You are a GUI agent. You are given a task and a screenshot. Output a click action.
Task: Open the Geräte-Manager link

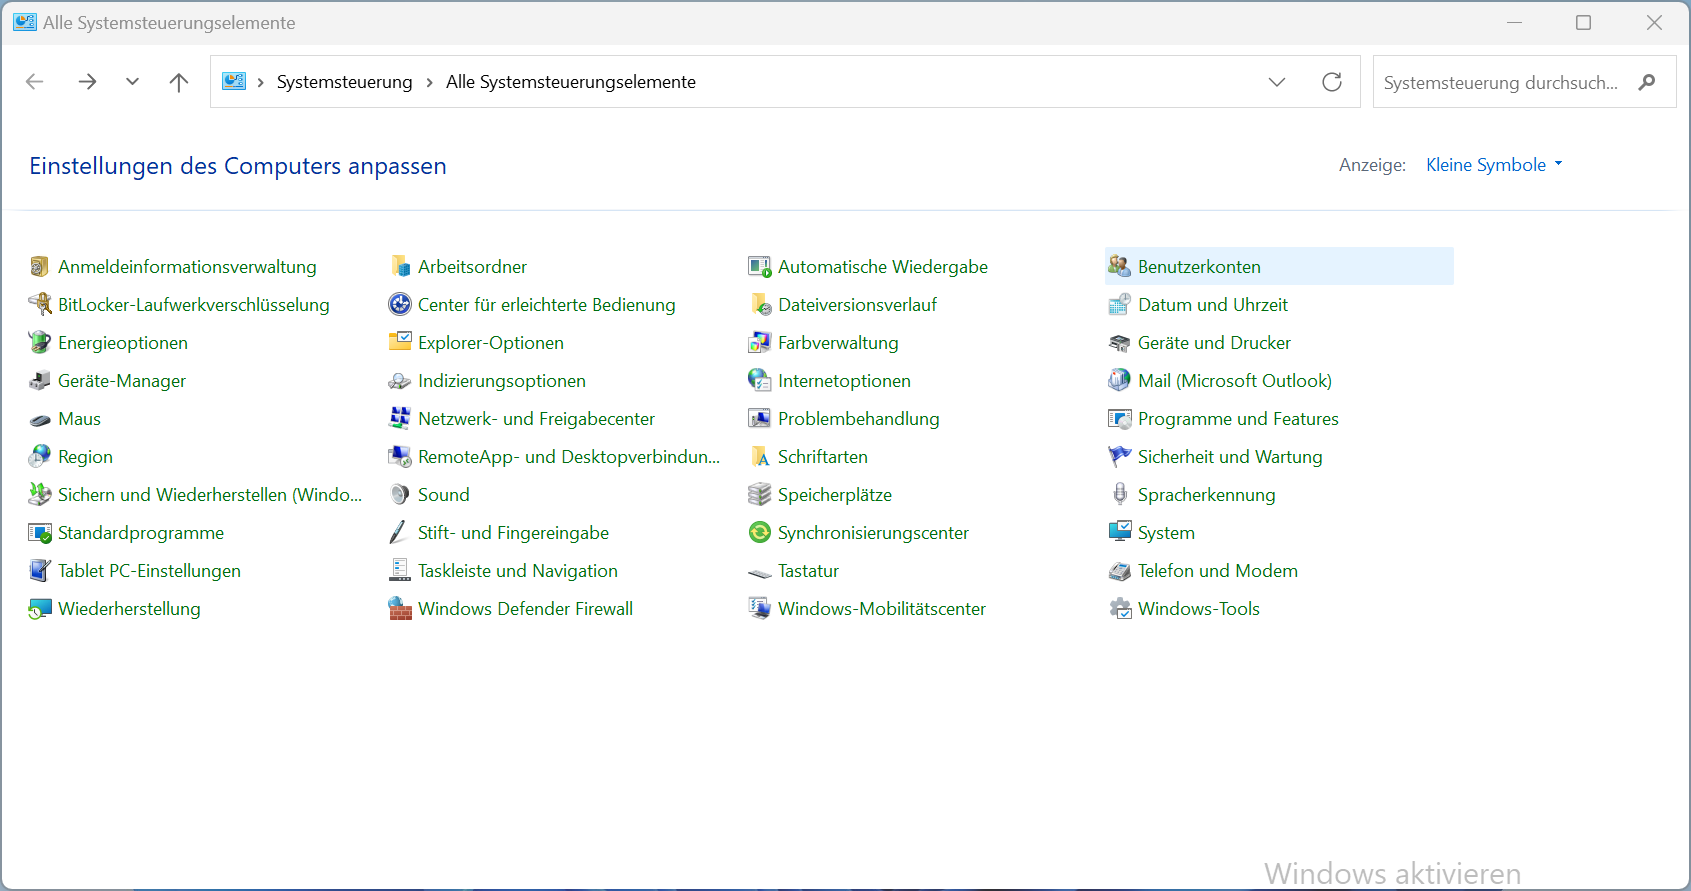pyautogui.click(x=122, y=381)
